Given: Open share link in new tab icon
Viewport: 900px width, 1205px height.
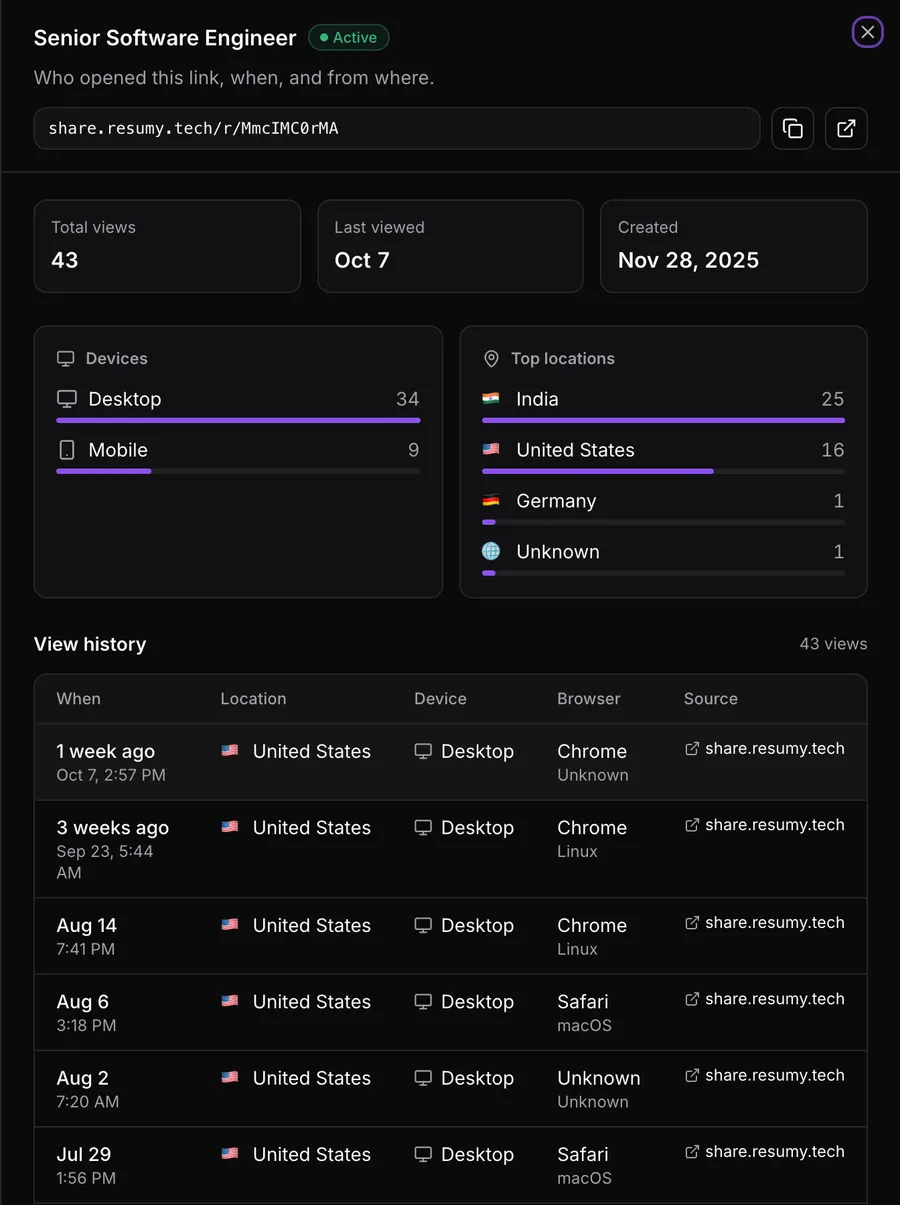Looking at the screenshot, I should [846, 128].
